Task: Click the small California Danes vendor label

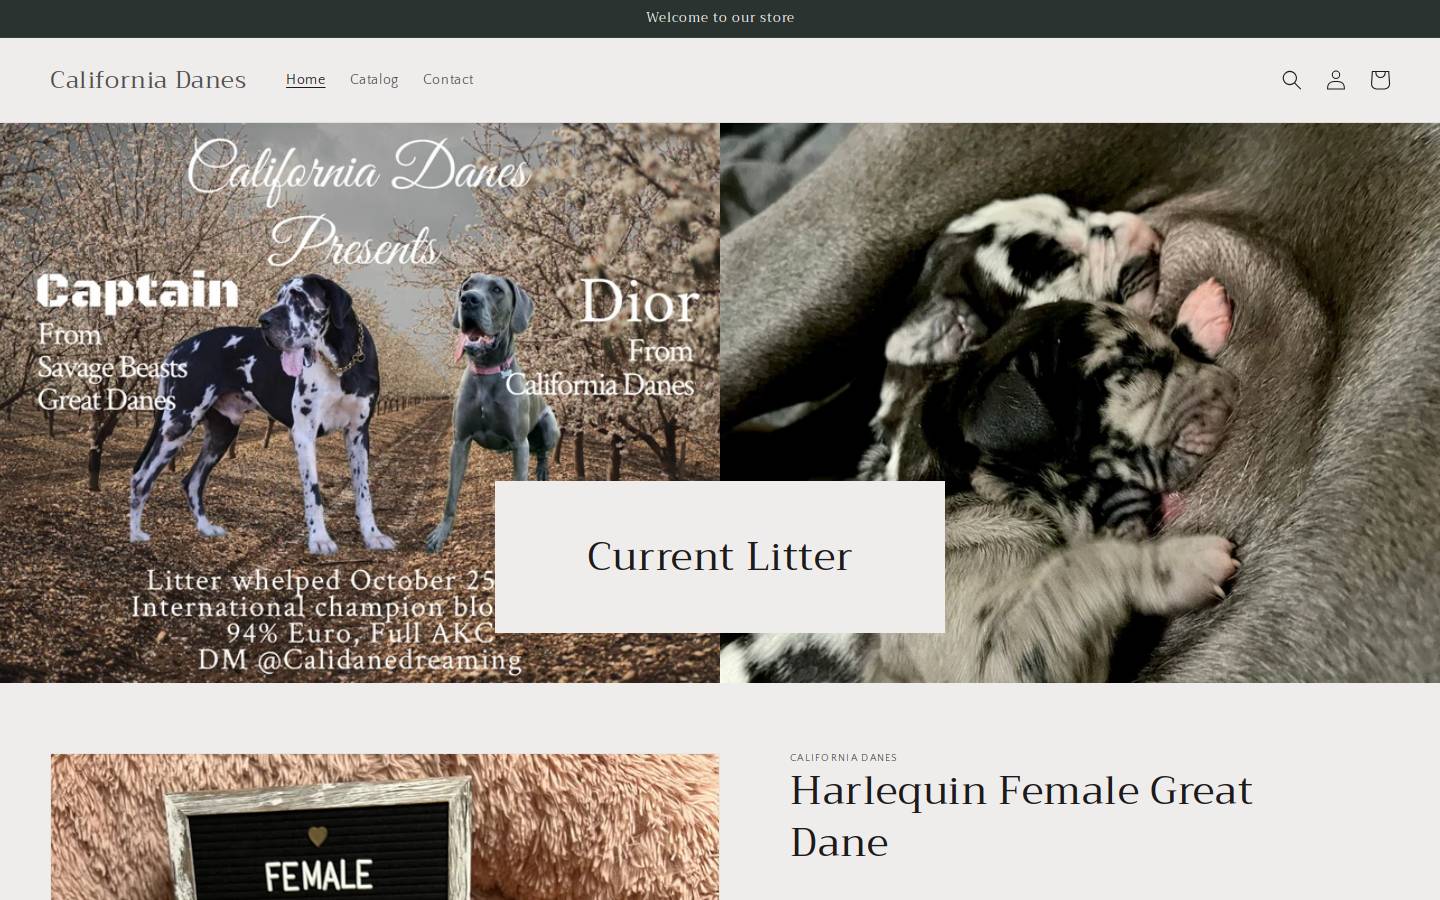Action: (843, 758)
